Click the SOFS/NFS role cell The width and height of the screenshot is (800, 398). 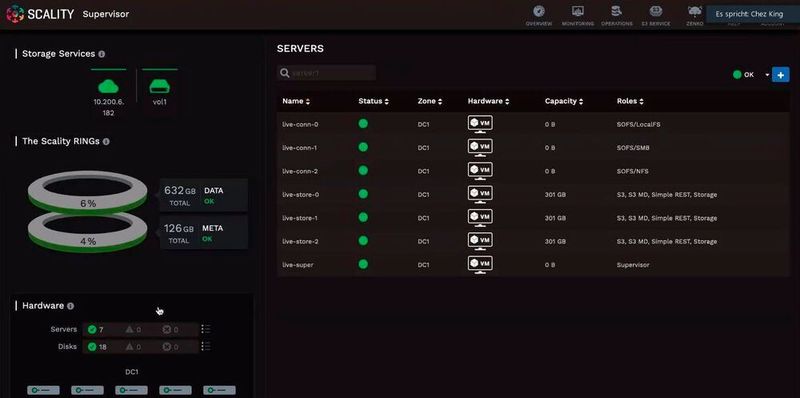coord(633,171)
